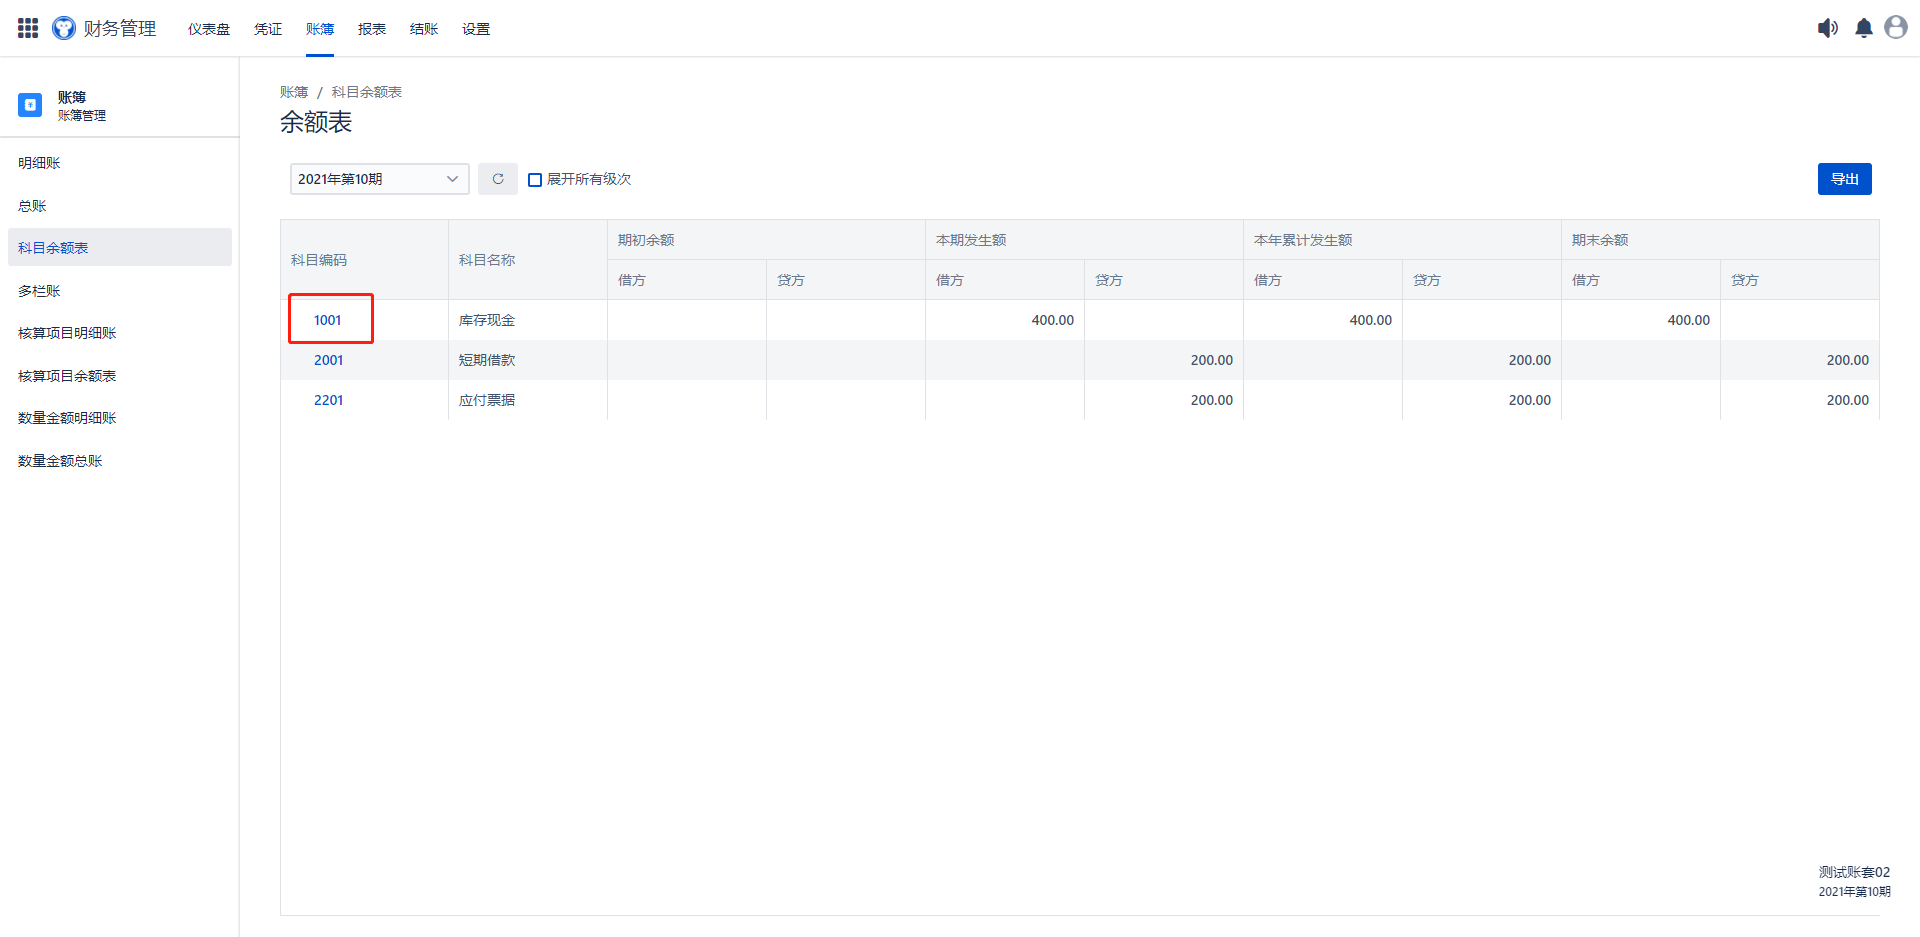The image size is (1920, 937).
Task: Click the 账簿 breadcrumb link
Action: 294,92
